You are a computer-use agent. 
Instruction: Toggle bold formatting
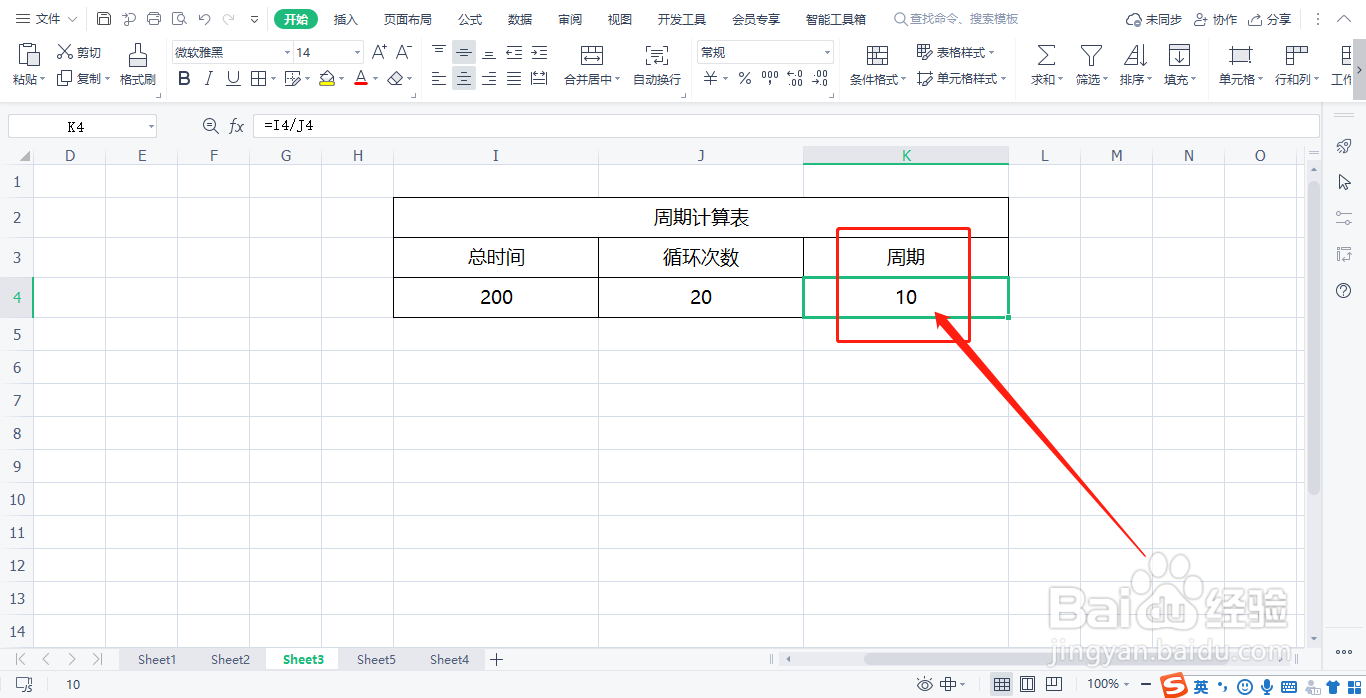click(x=183, y=78)
